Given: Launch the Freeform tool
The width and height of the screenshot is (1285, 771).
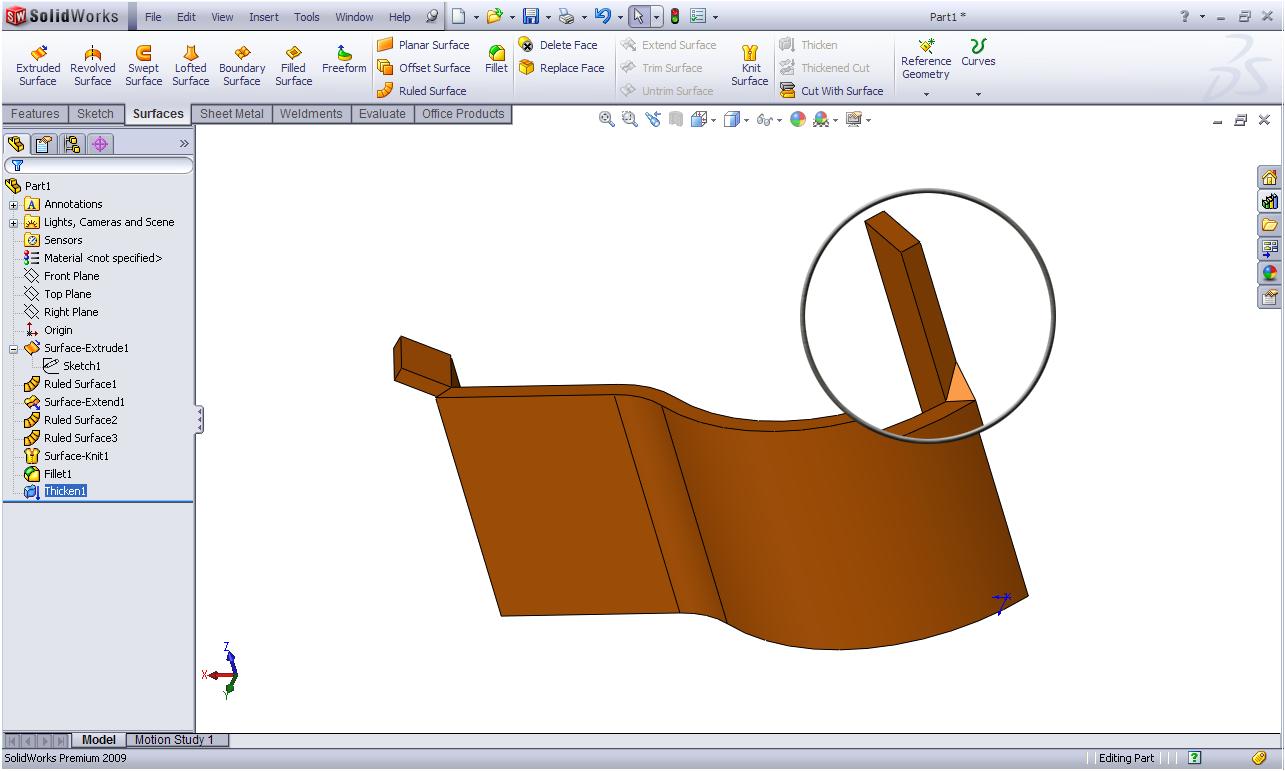Looking at the screenshot, I should coord(344,60).
